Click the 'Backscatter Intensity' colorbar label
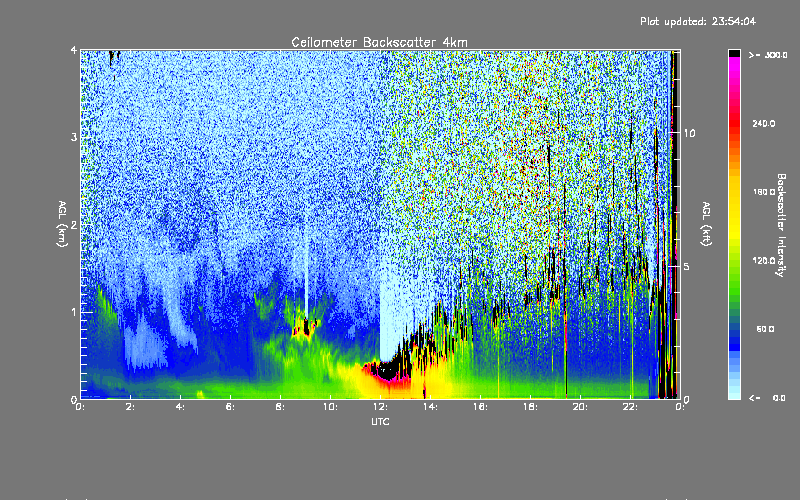The image size is (800, 500). pyautogui.click(x=781, y=225)
